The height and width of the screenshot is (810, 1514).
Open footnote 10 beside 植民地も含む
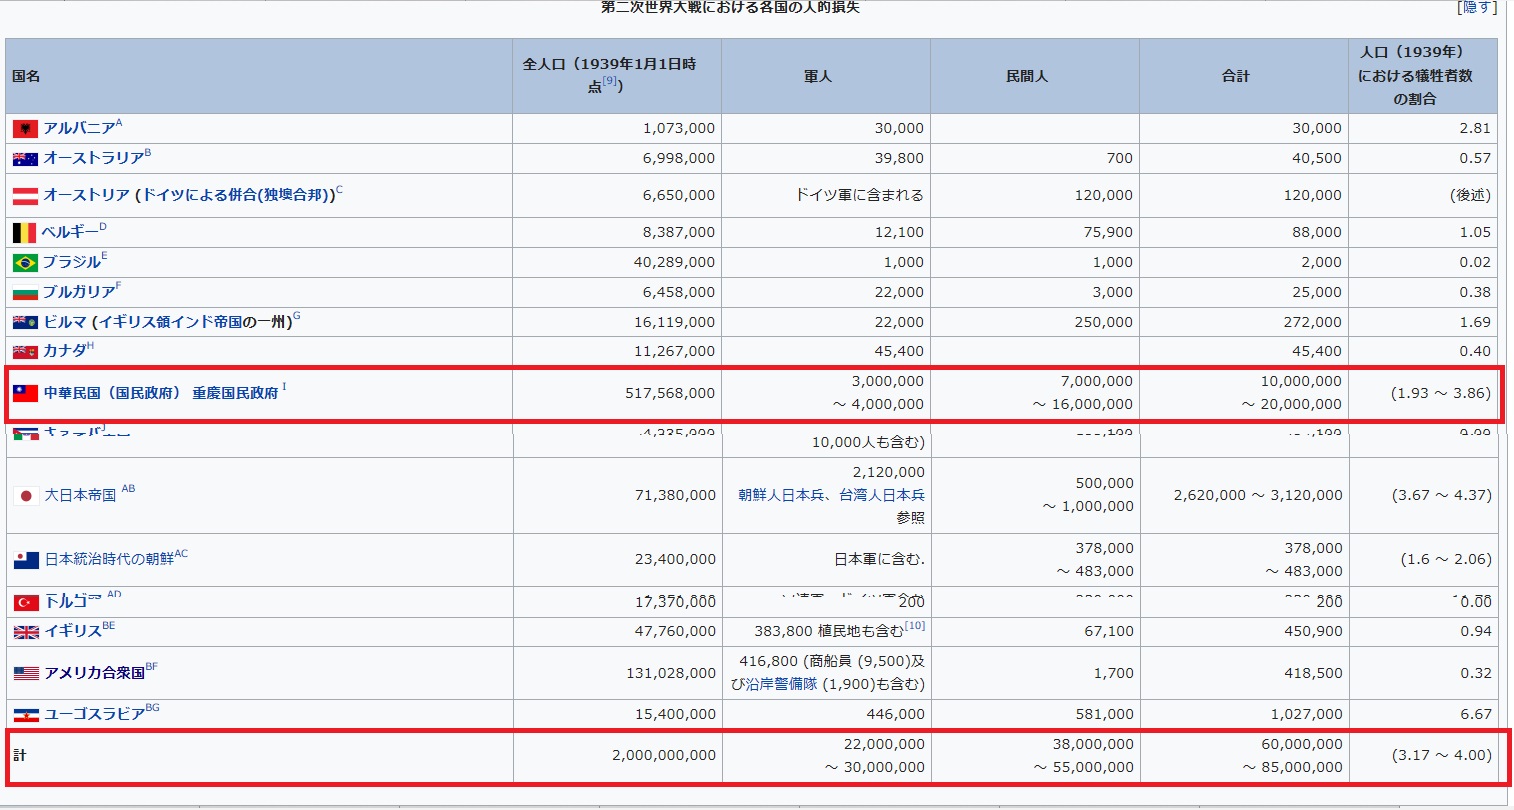[x=915, y=626]
